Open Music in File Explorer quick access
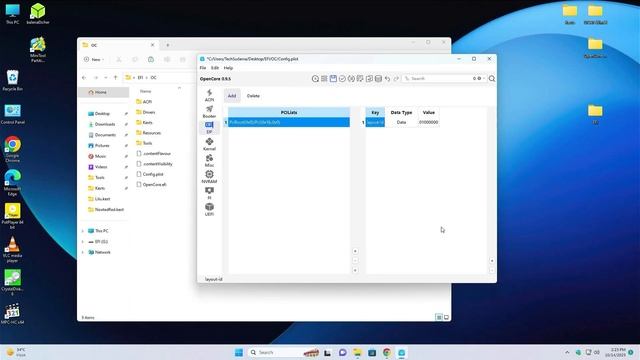The image size is (640, 360). pyautogui.click(x=100, y=156)
